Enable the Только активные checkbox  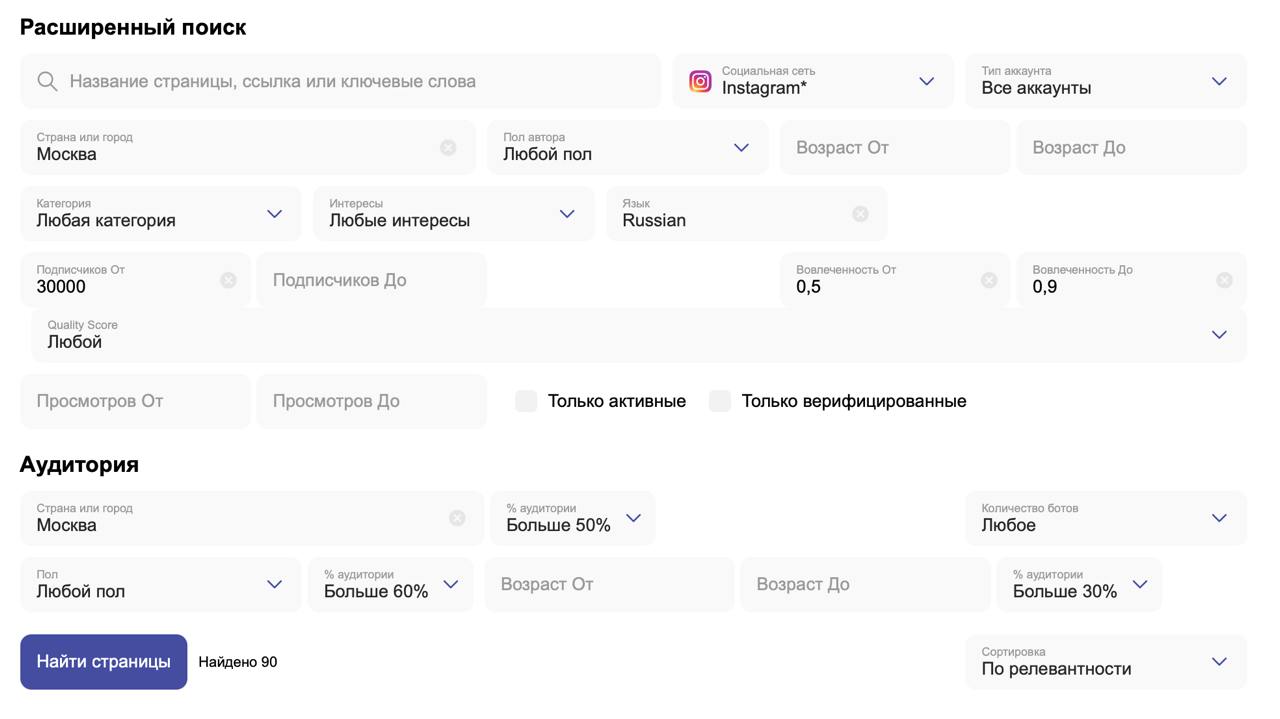pyautogui.click(x=526, y=401)
